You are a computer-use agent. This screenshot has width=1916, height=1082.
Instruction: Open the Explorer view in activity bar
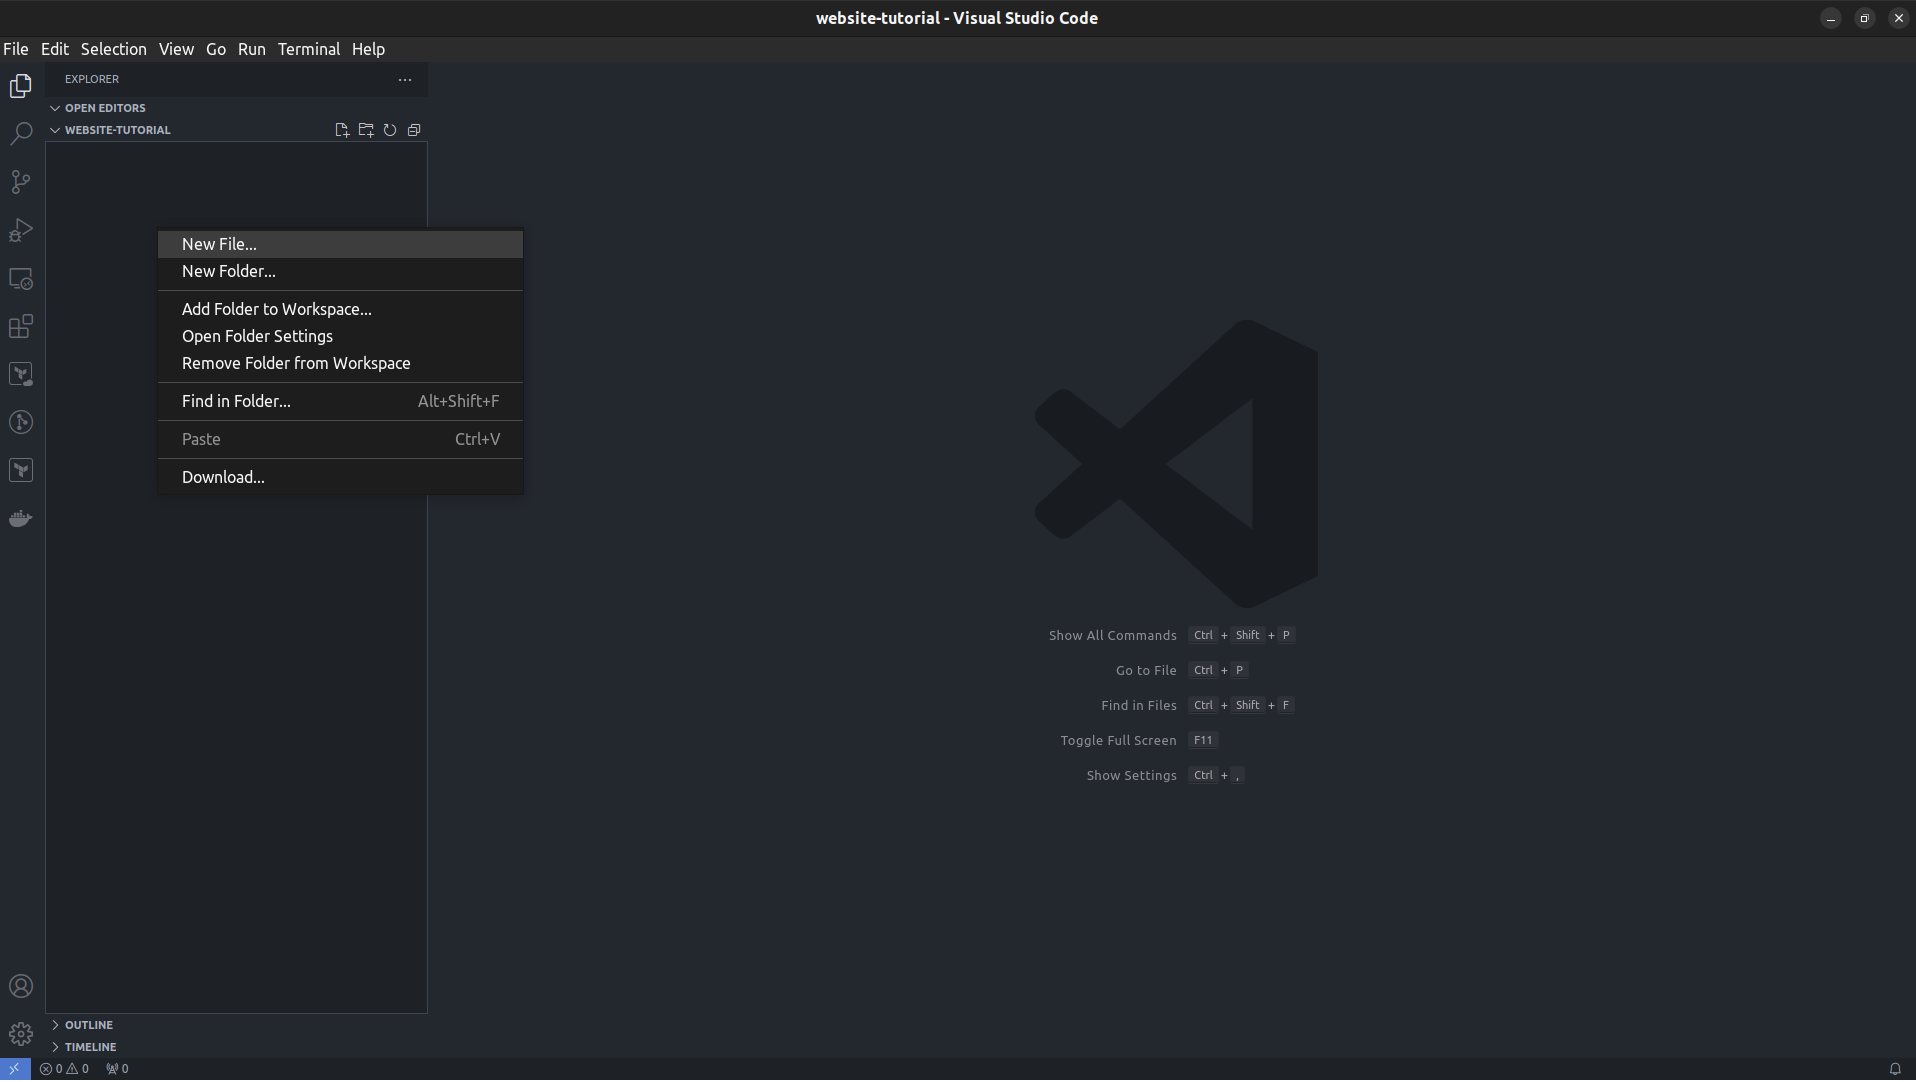click(21, 86)
